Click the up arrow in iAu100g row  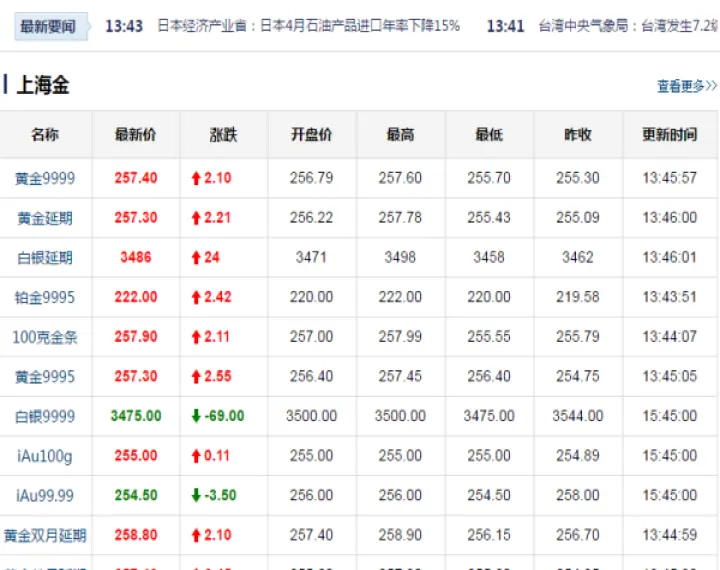pos(196,456)
